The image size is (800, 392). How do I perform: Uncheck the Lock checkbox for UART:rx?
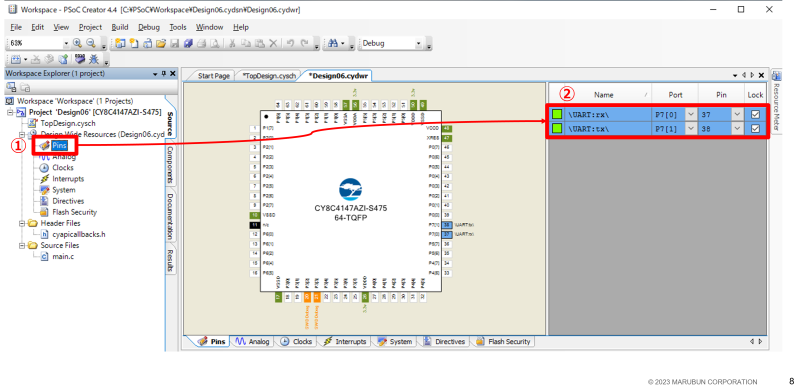pos(755,115)
